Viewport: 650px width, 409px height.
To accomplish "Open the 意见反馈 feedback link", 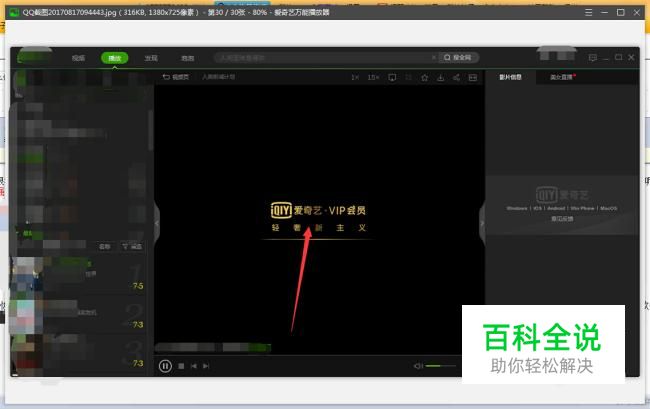I will pyautogui.click(x=562, y=219).
